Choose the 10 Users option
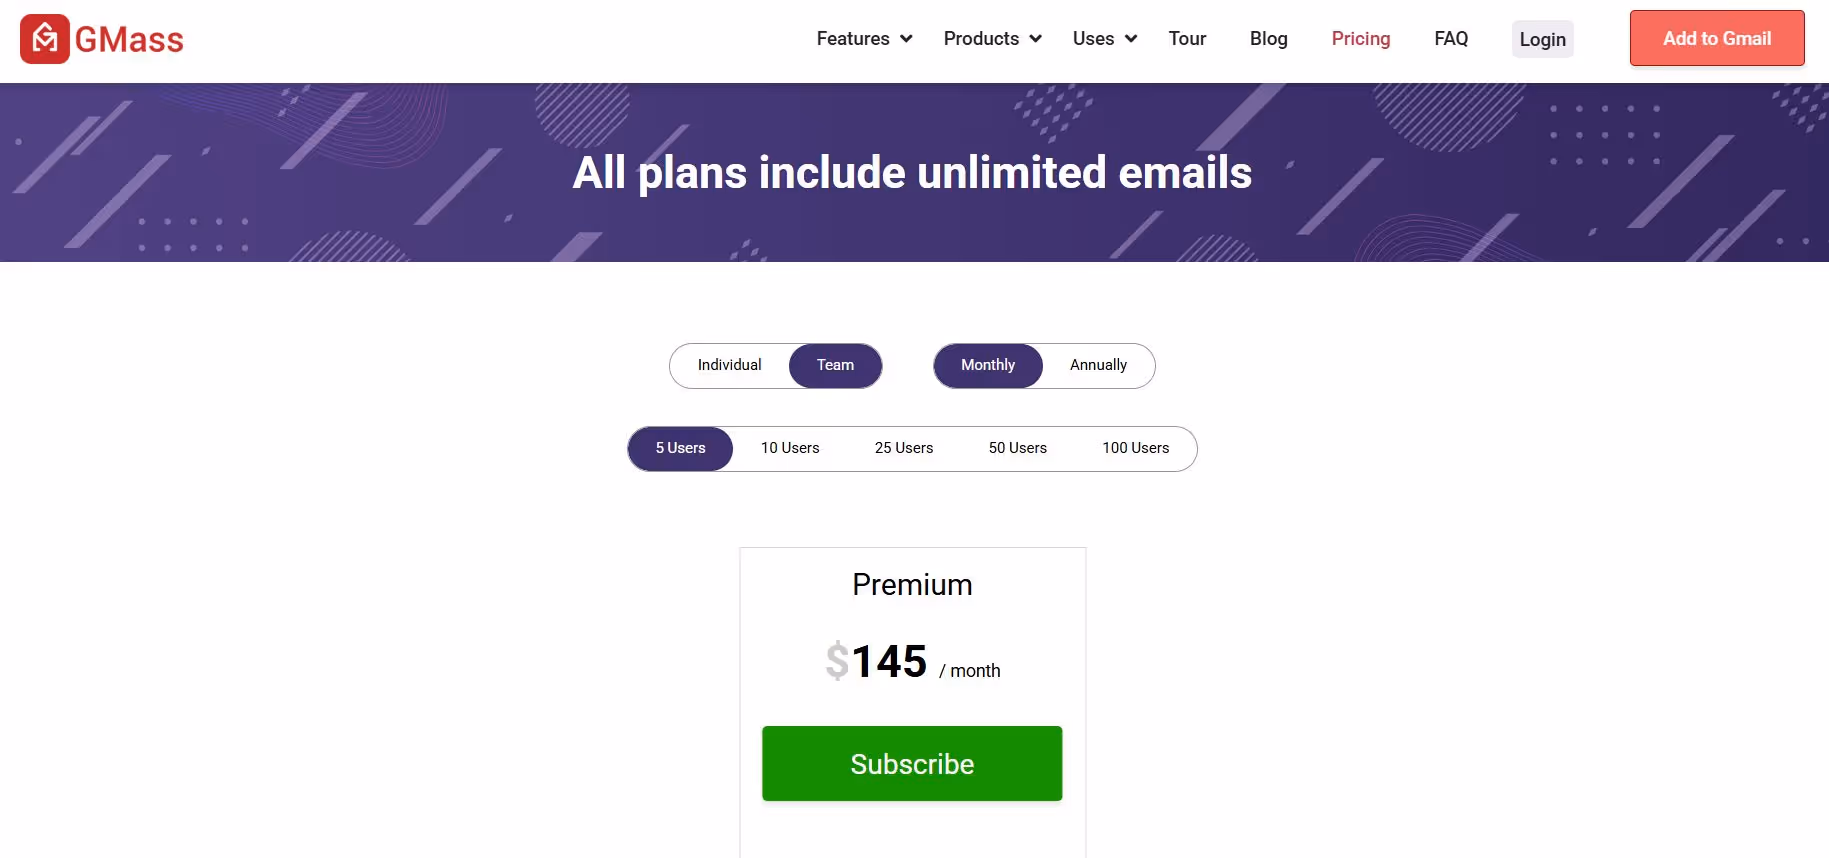Screen dimensions: 1829x858 [x=790, y=448]
